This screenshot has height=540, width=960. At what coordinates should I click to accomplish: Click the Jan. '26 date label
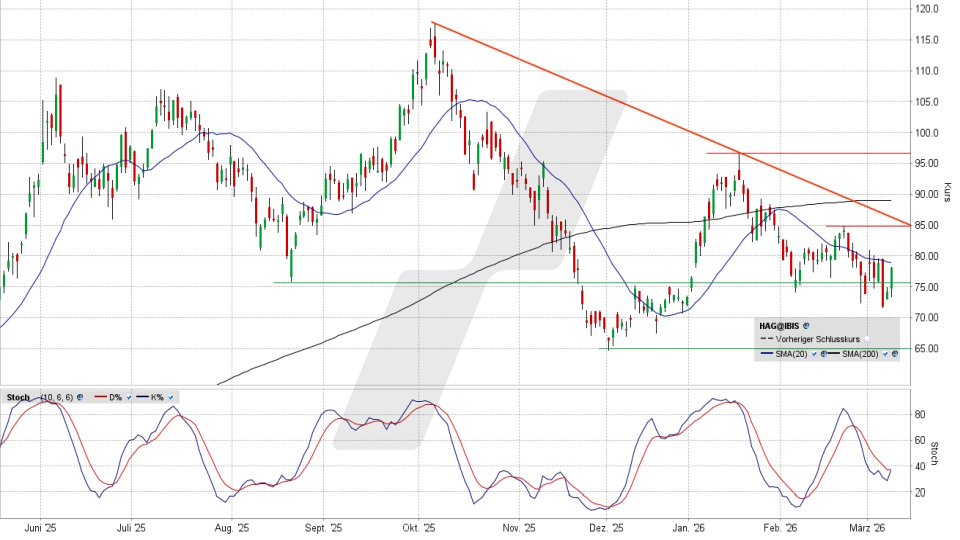pos(693,526)
